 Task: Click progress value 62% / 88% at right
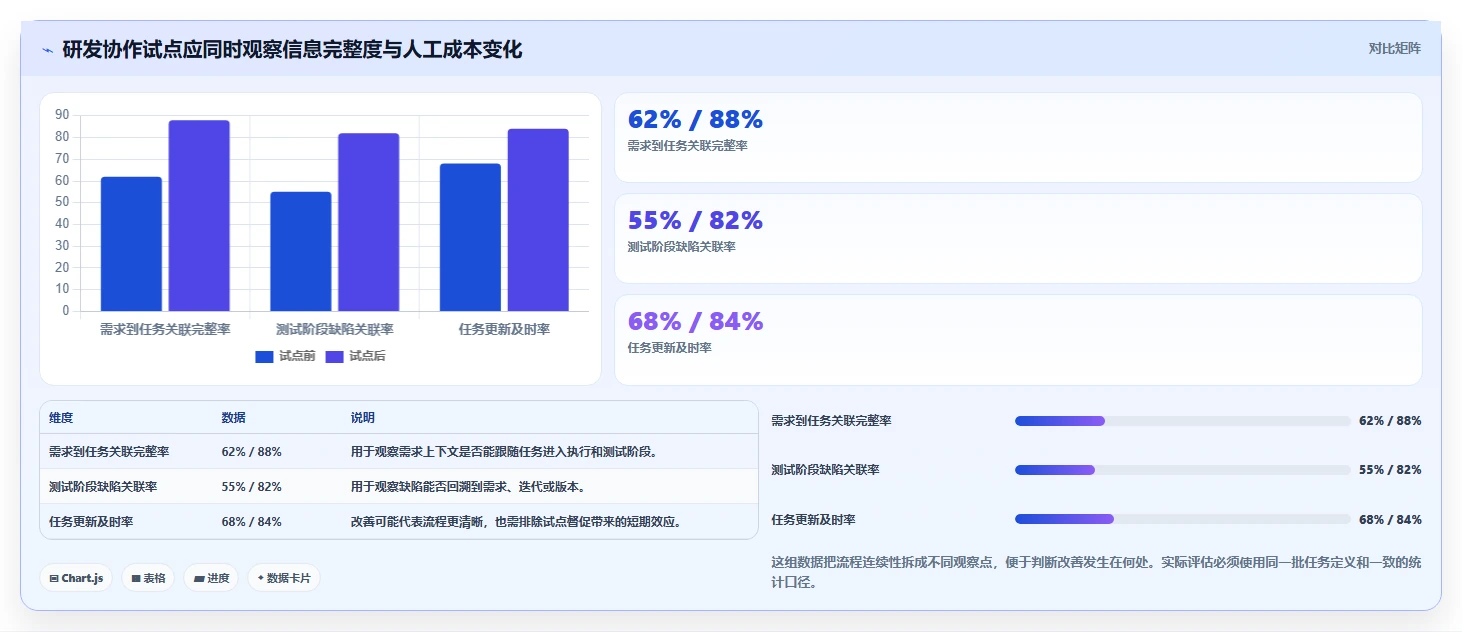click(1390, 421)
